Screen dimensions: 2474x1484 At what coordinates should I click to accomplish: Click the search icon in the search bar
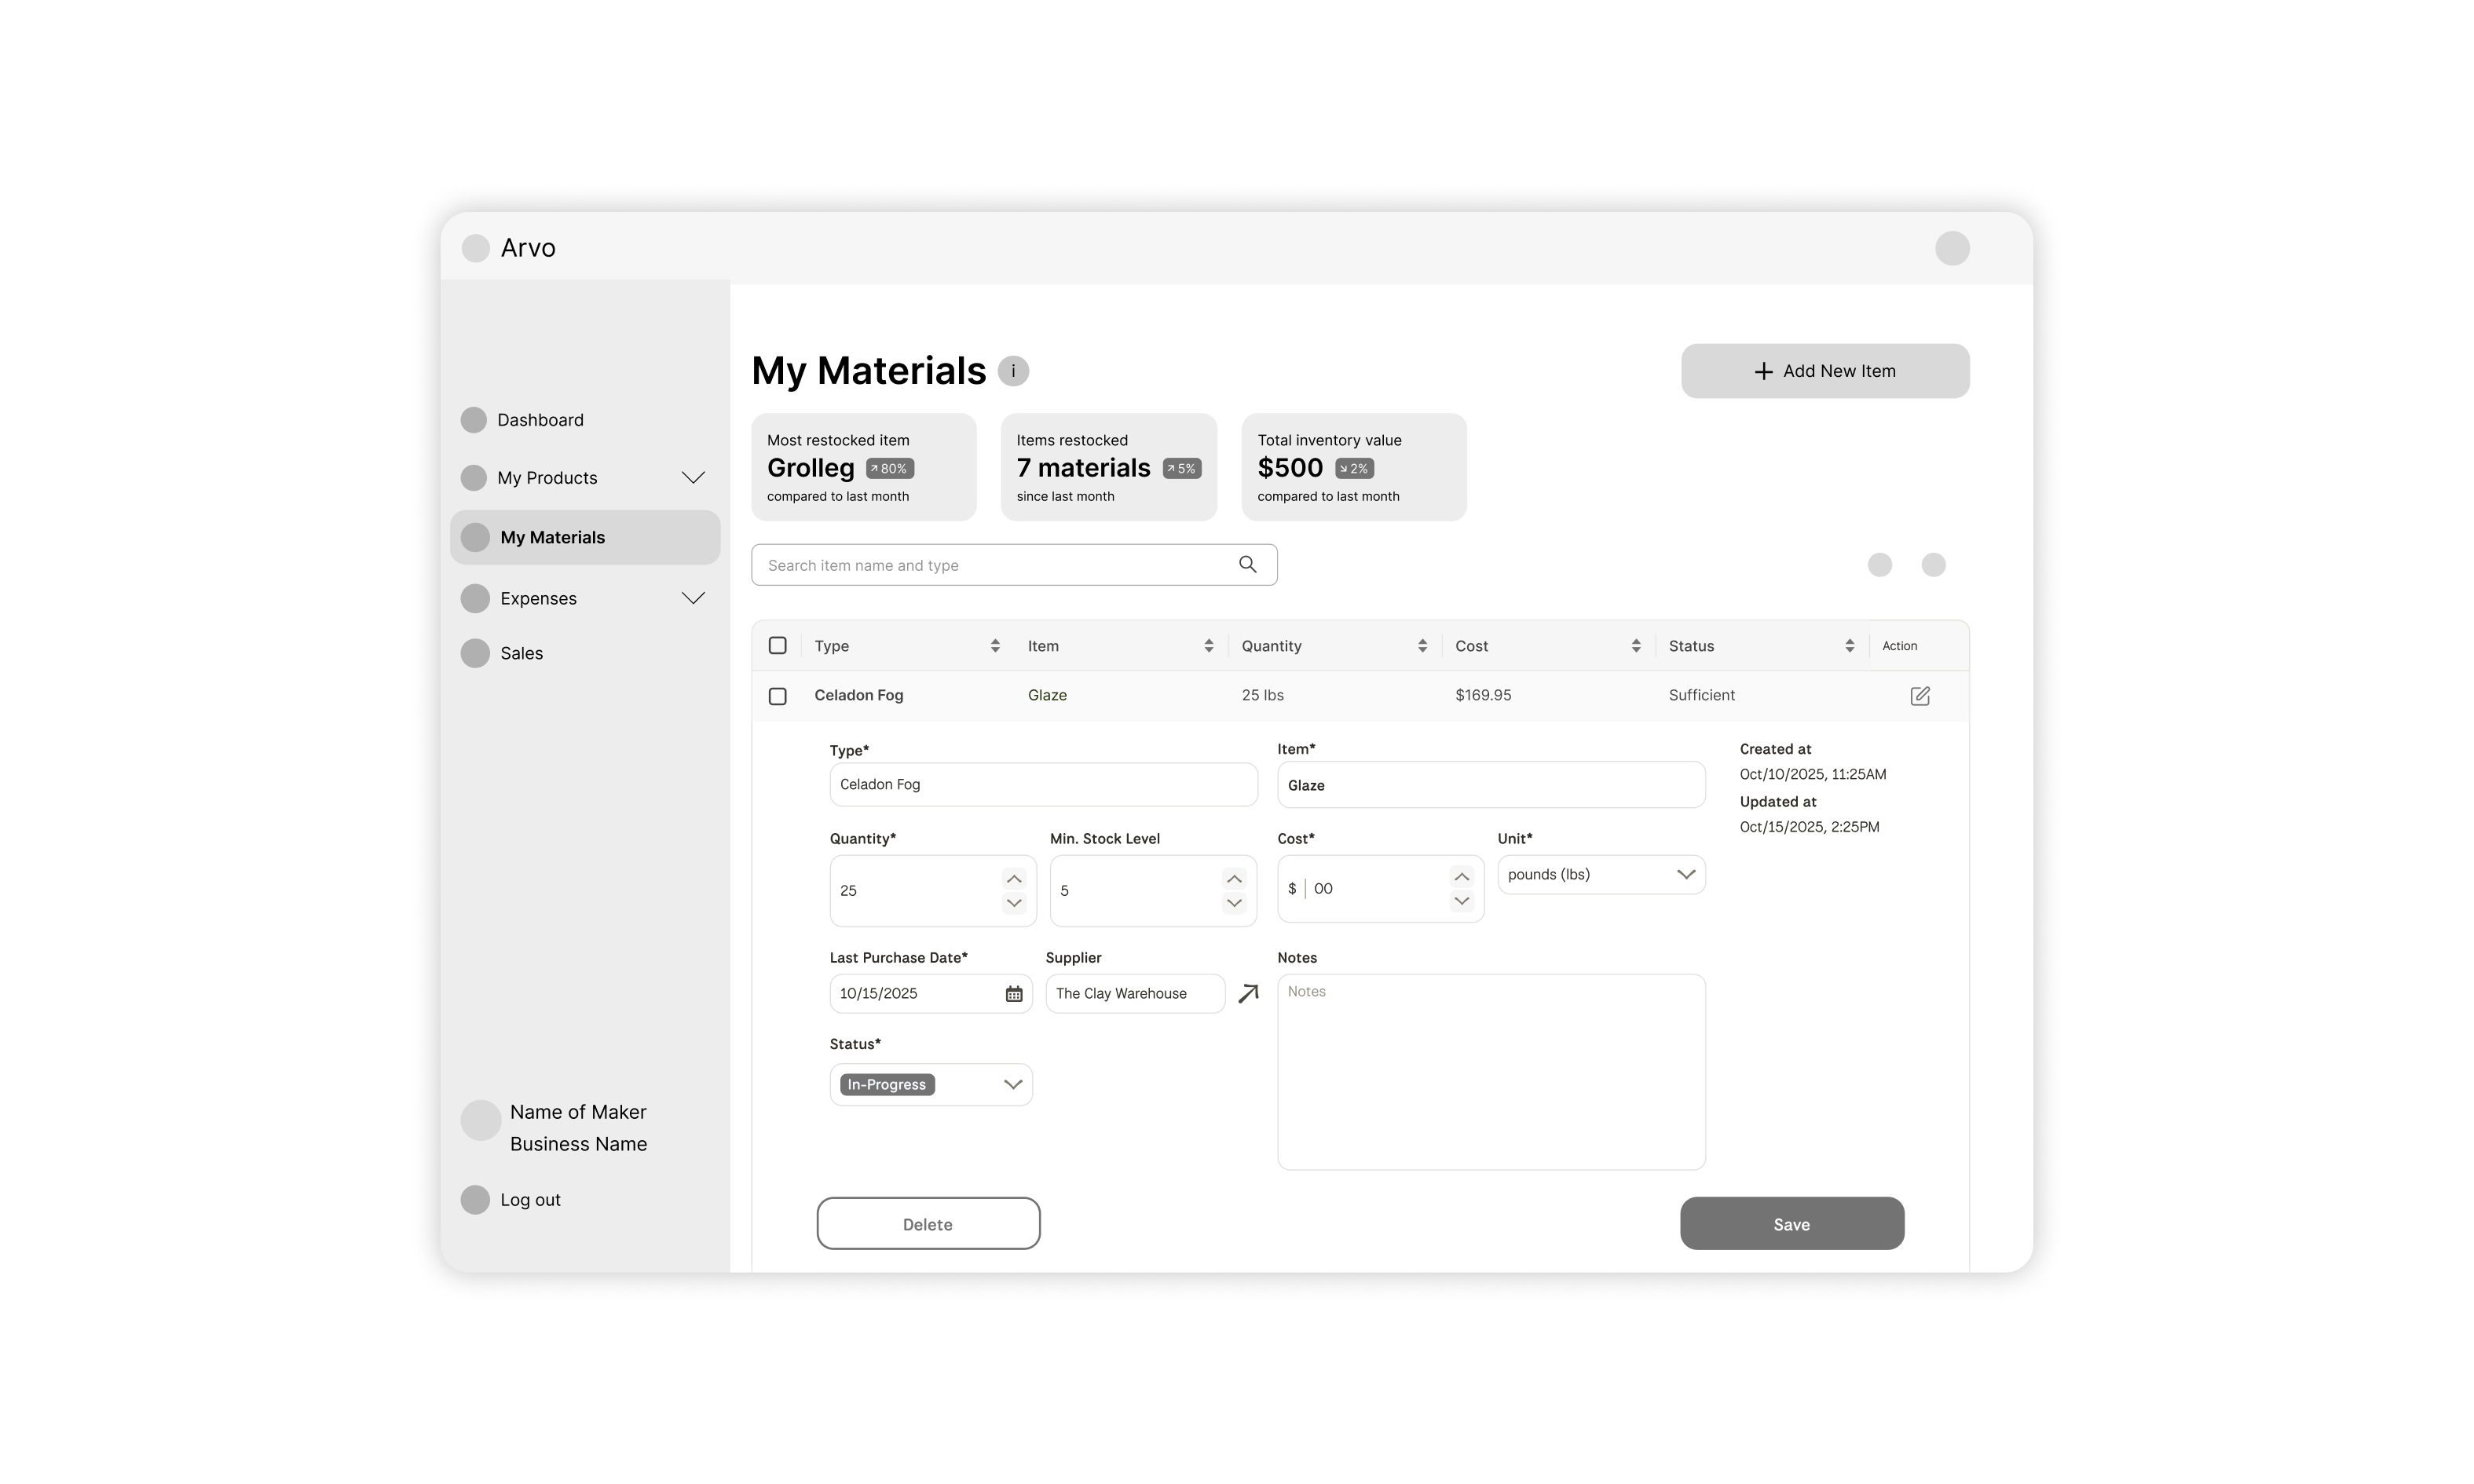click(1247, 564)
